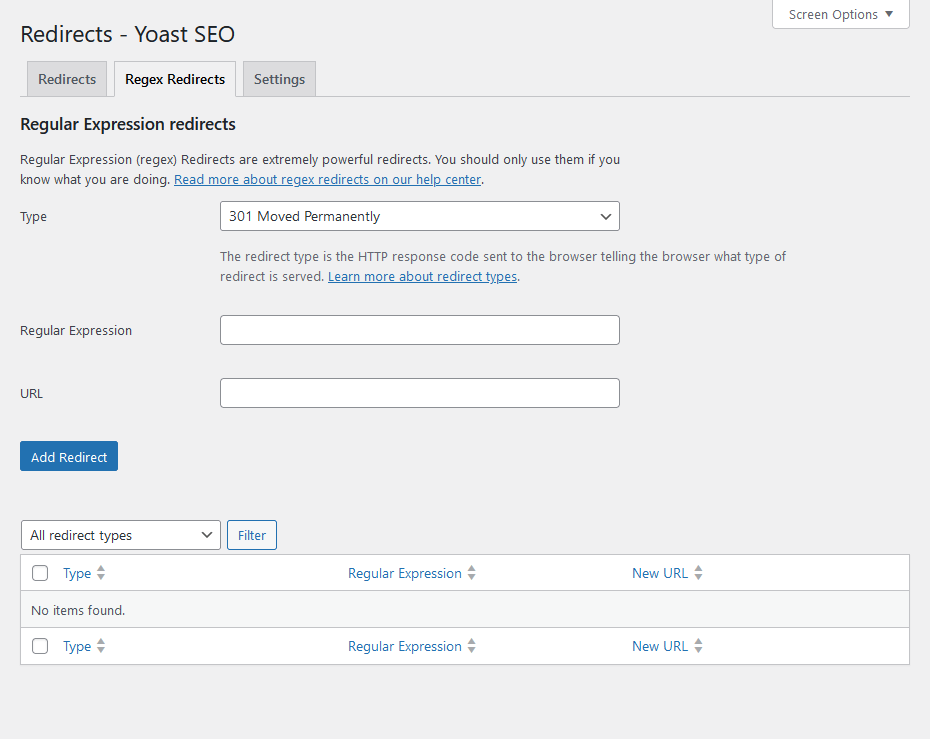Click the Add Redirect button
The width and height of the screenshot is (930, 739).
[x=69, y=456]
